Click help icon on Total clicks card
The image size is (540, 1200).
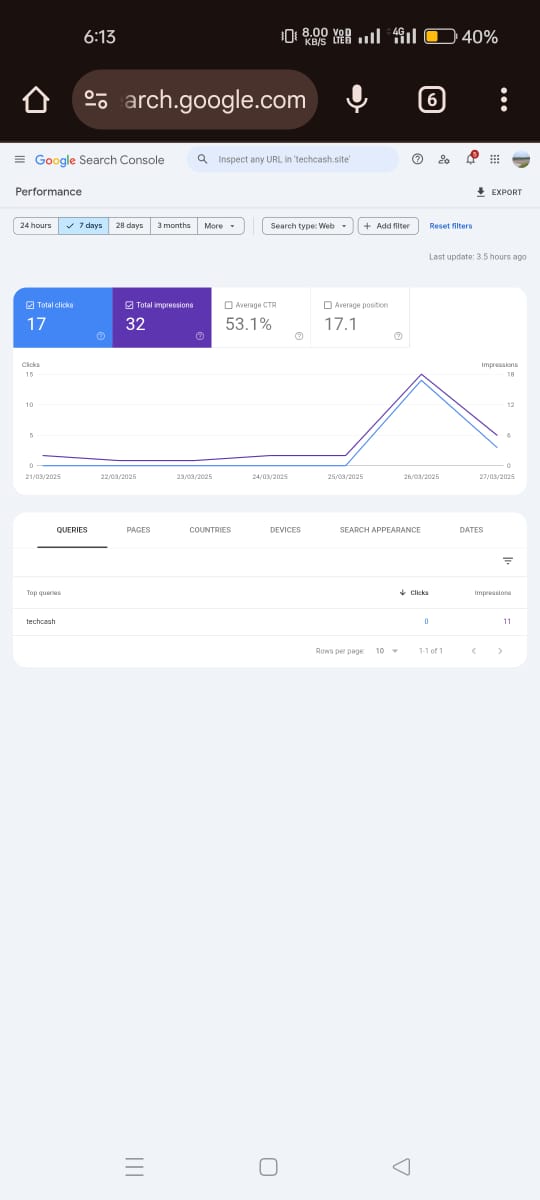pyautogui.click(x=101, y=336)
